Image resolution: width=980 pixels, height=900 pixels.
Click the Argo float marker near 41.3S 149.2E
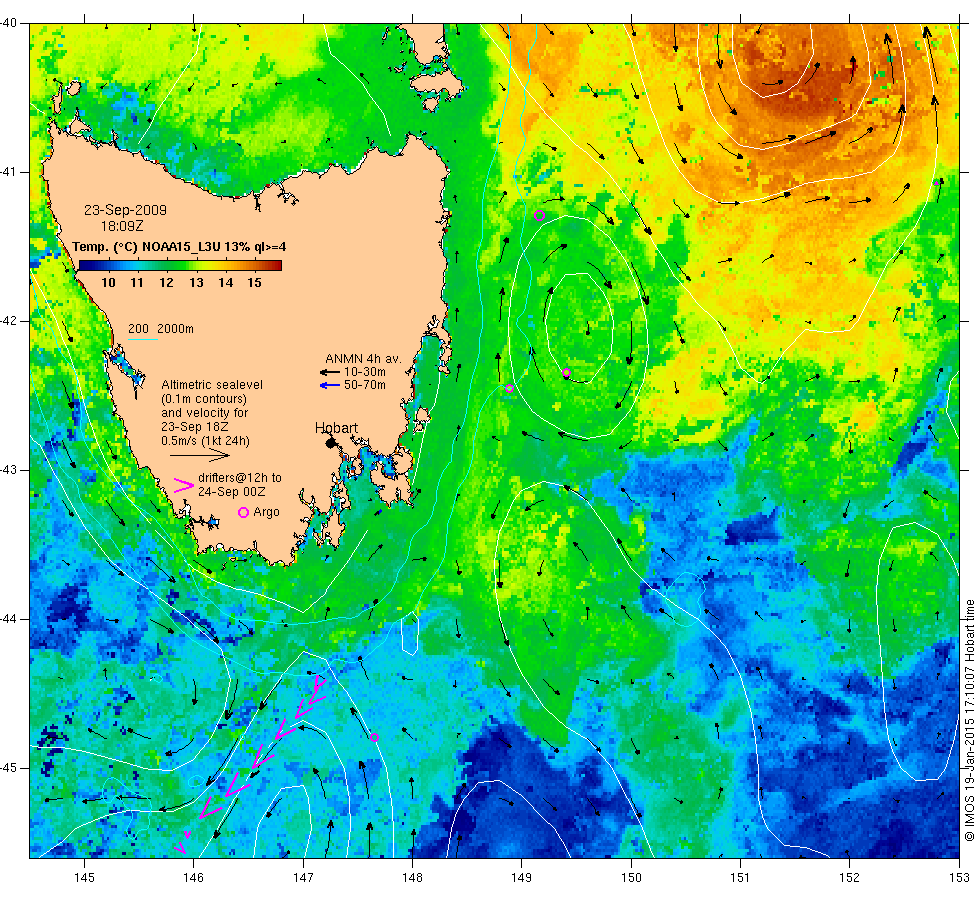(x=539, y=216)
